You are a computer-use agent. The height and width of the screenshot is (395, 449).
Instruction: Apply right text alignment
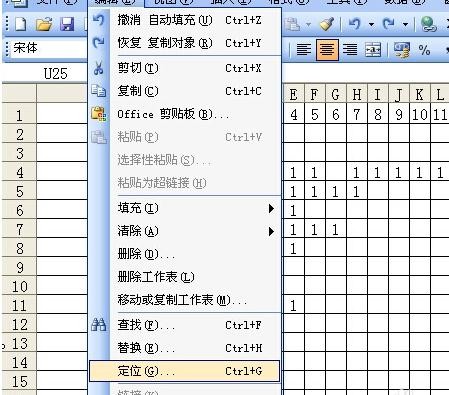coord(350,50)
